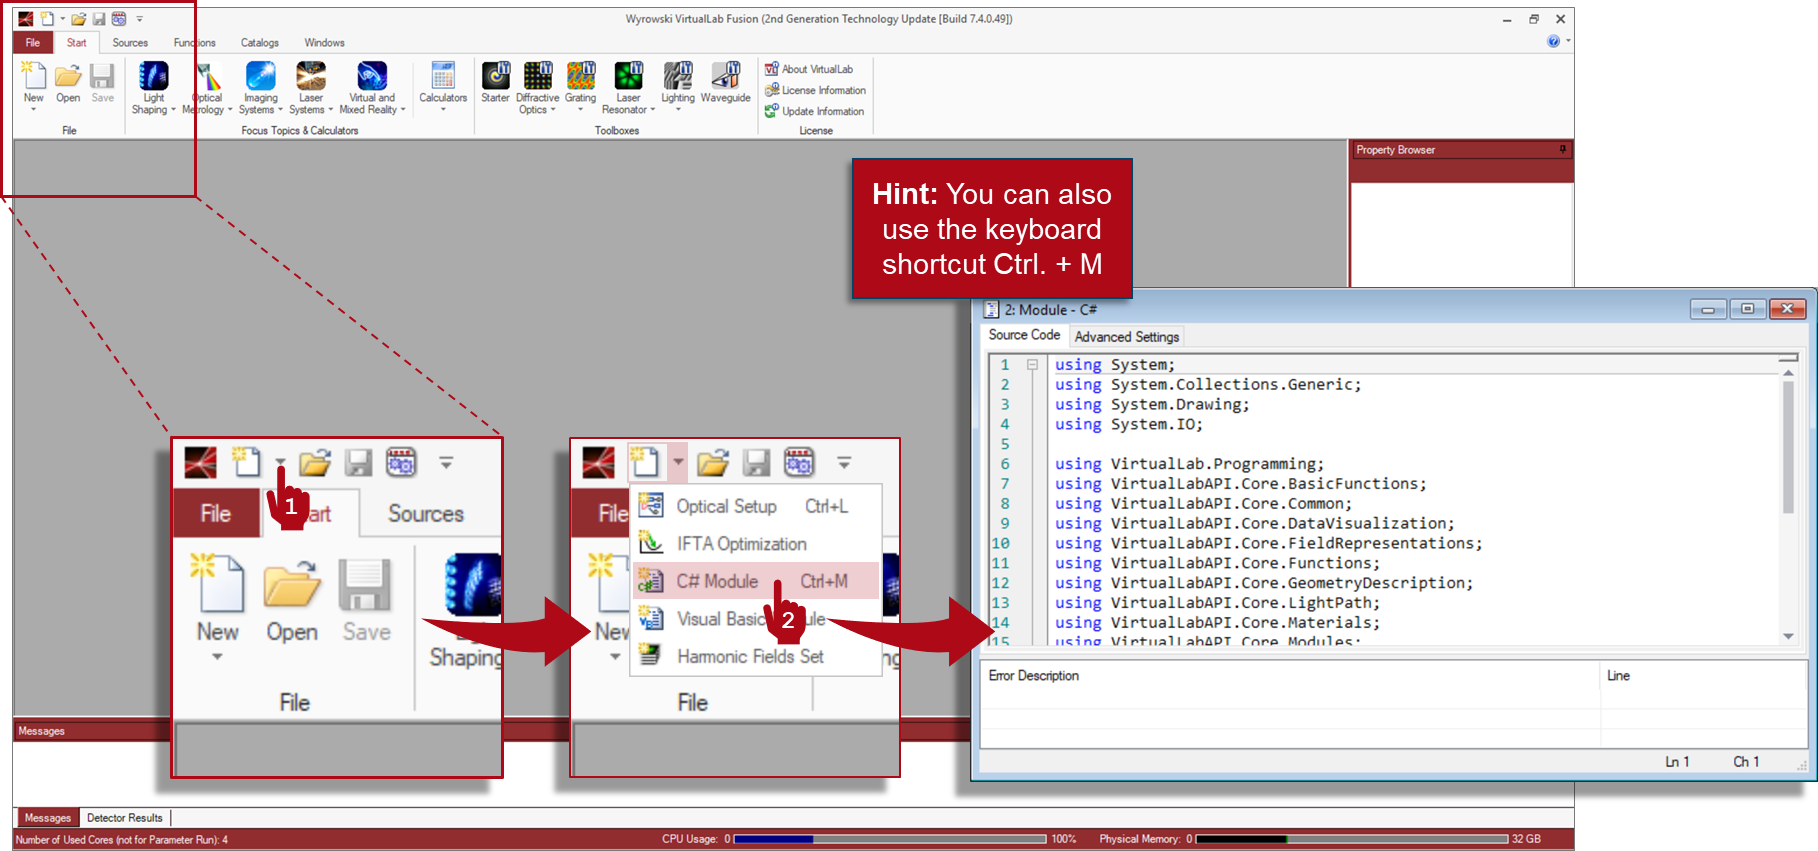Screen dimensions: 1818x851
Task: Pin the Property Browser panel
Action: [x=1563, y=149]
